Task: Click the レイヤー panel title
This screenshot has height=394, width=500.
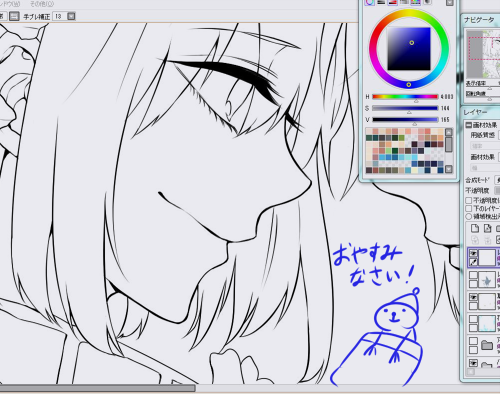Action: click(475, 112)
